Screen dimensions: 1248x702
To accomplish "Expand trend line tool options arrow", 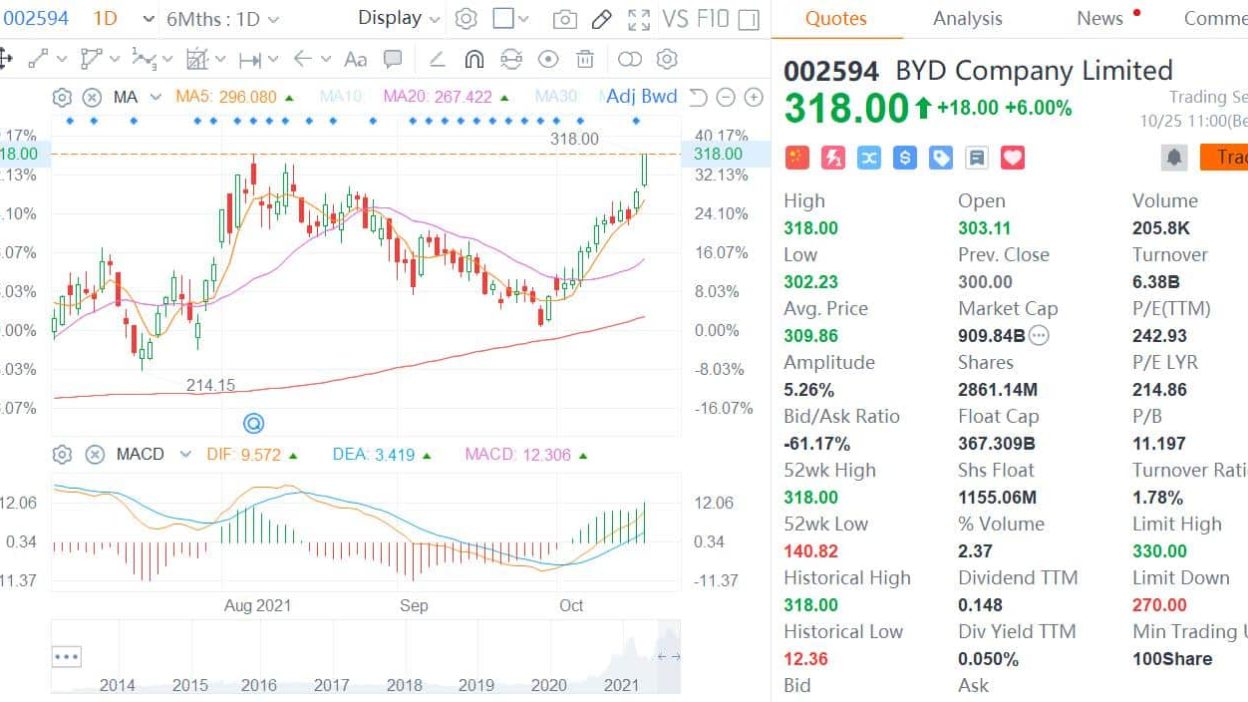I will point(62,60).
